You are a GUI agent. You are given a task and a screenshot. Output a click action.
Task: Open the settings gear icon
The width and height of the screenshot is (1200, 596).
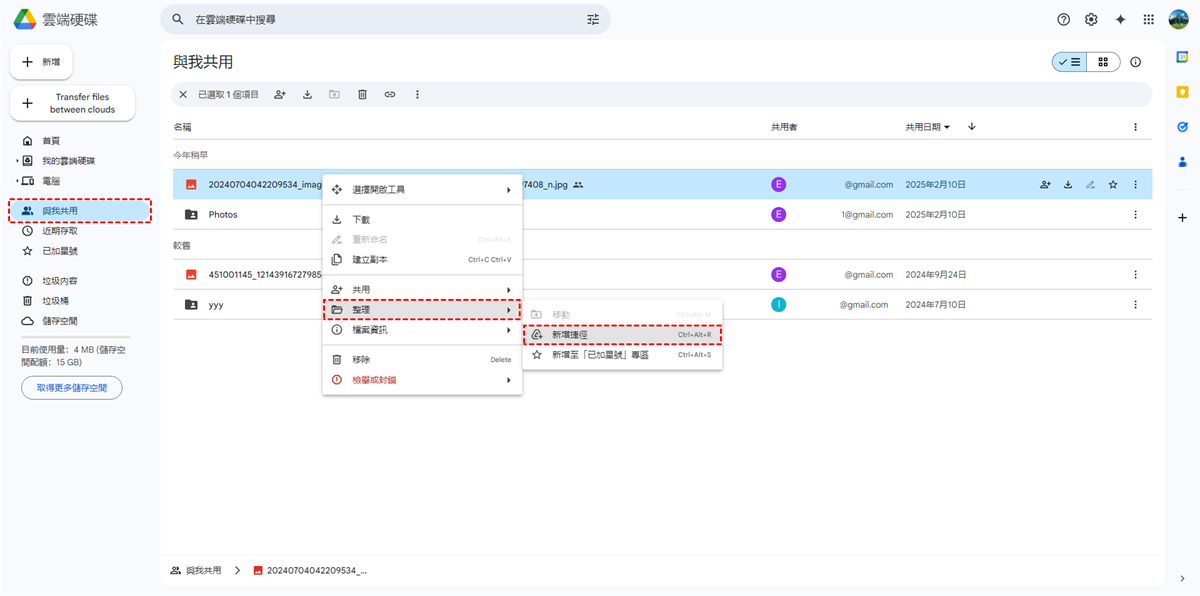tap(1091, 19)
